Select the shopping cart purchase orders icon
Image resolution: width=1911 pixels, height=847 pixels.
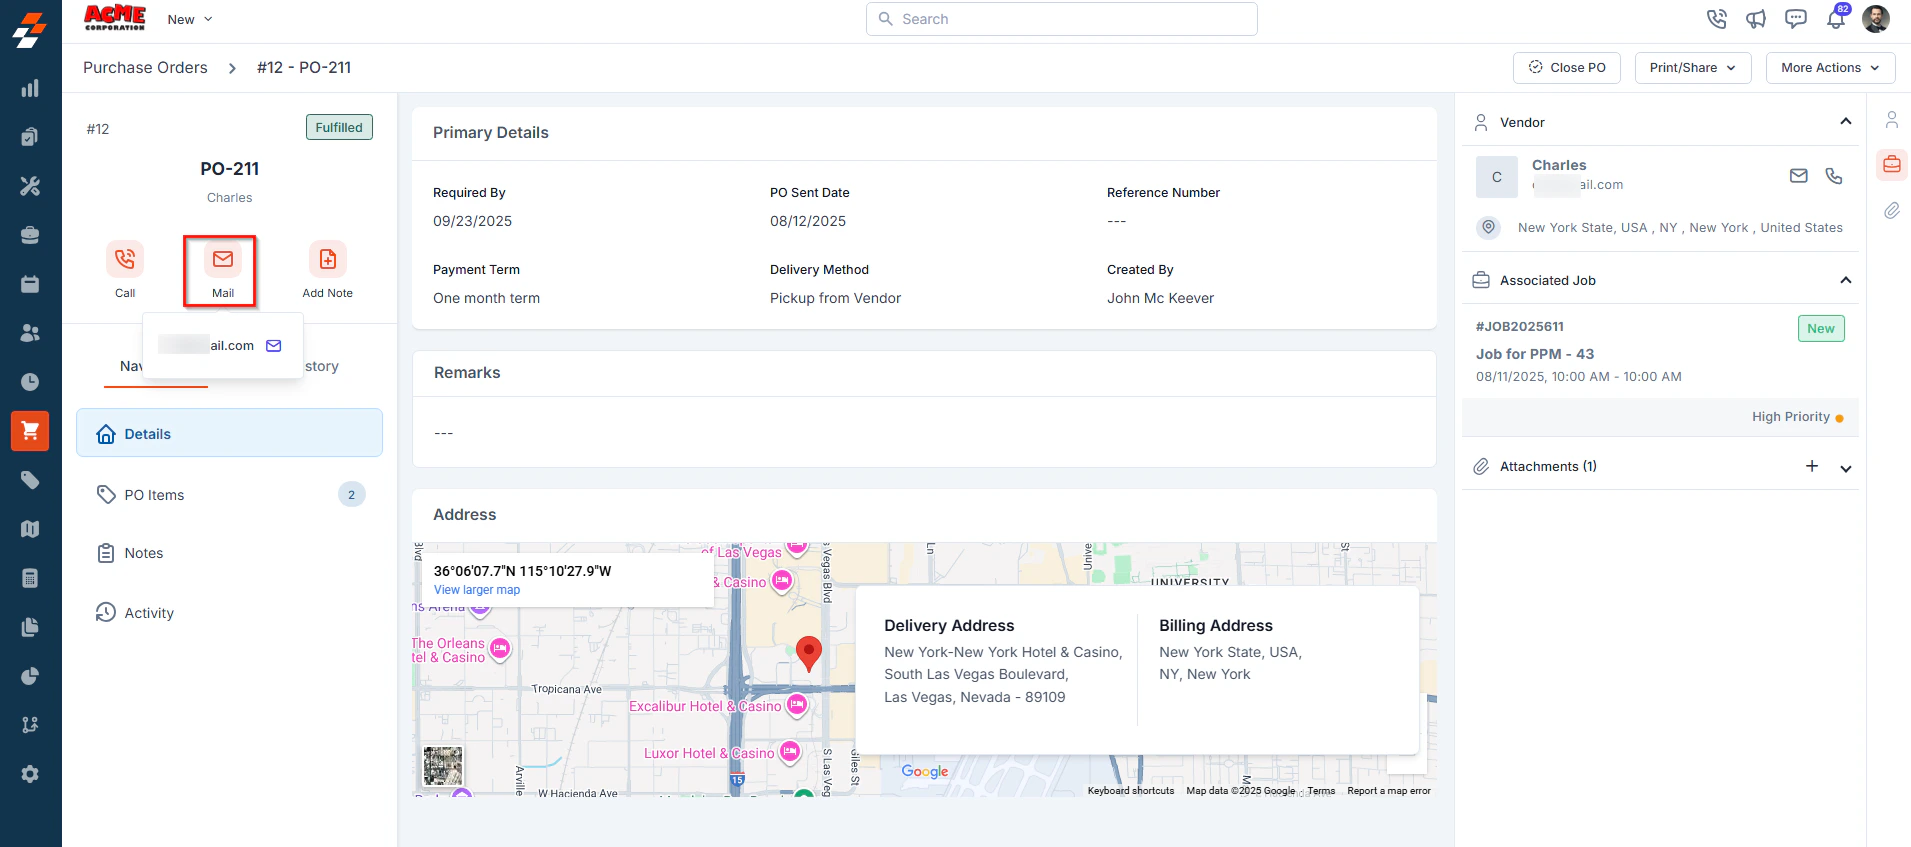30,431
